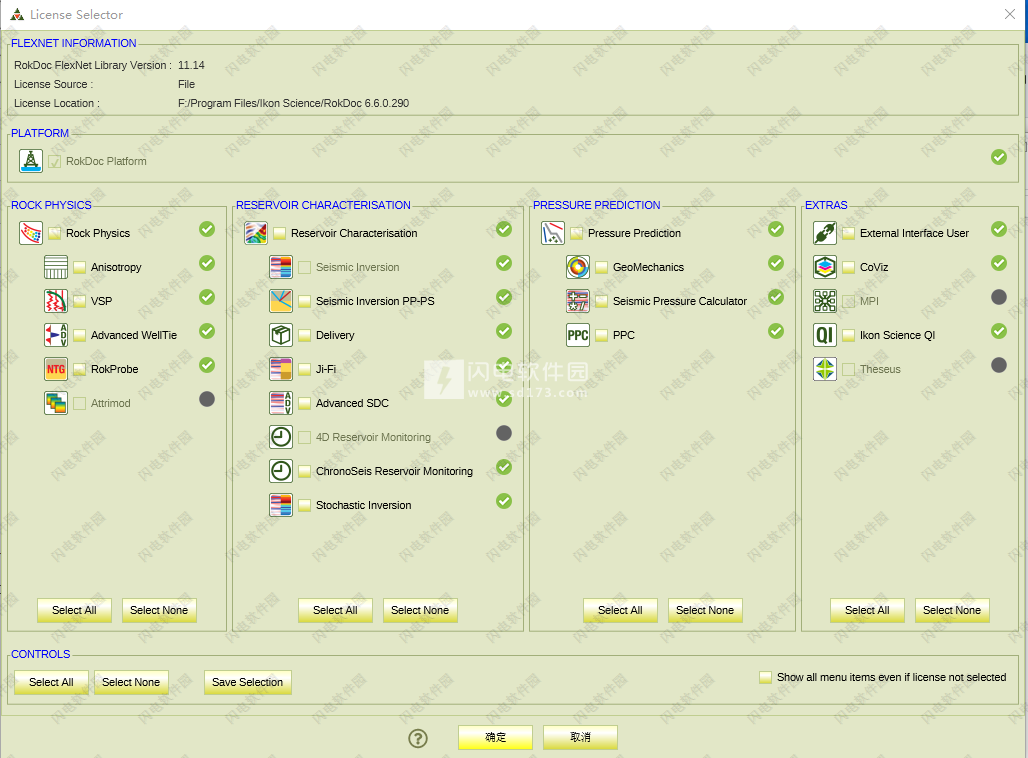Click the Ji-Fi module icon
The height and width of the screenshot is (758, 1028).
[281, 369]
